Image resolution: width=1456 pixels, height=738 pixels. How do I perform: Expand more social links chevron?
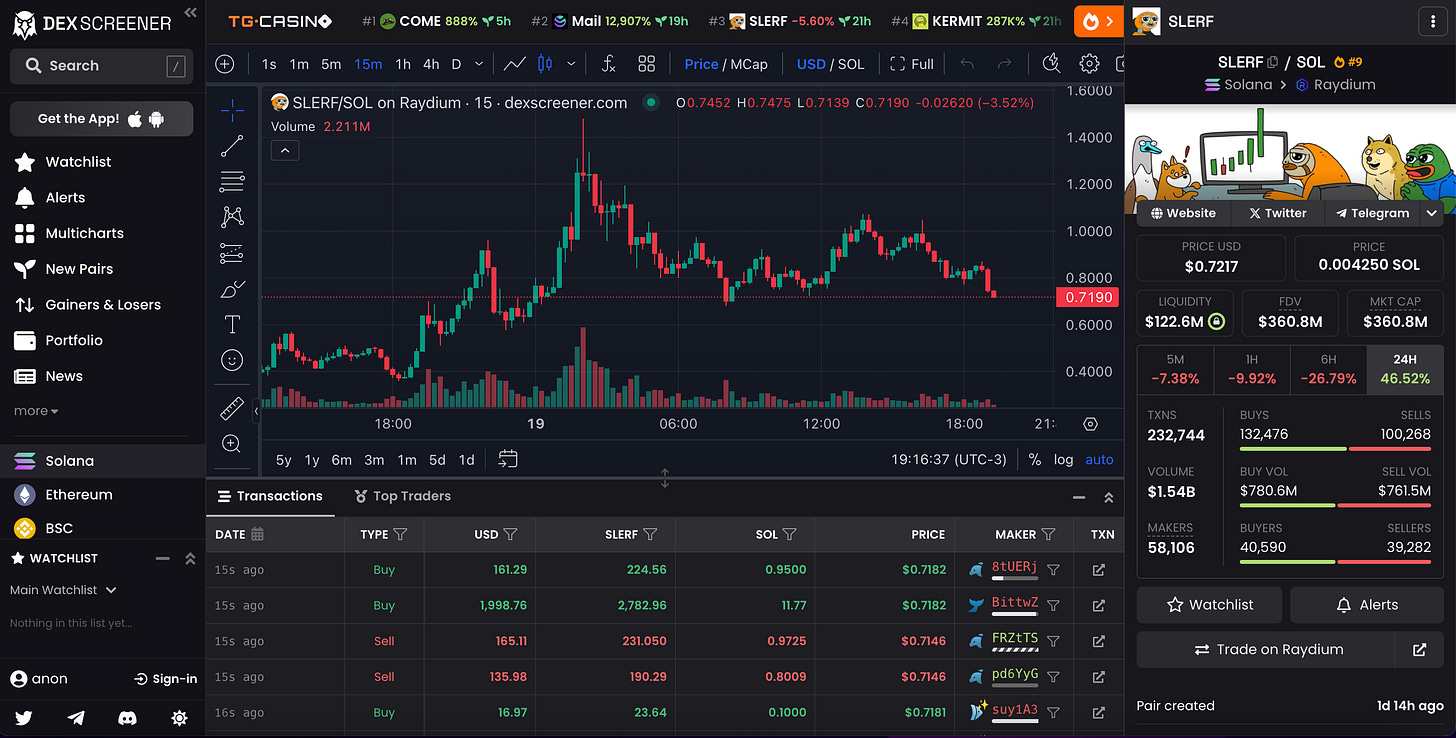(x=1432, y=213)
